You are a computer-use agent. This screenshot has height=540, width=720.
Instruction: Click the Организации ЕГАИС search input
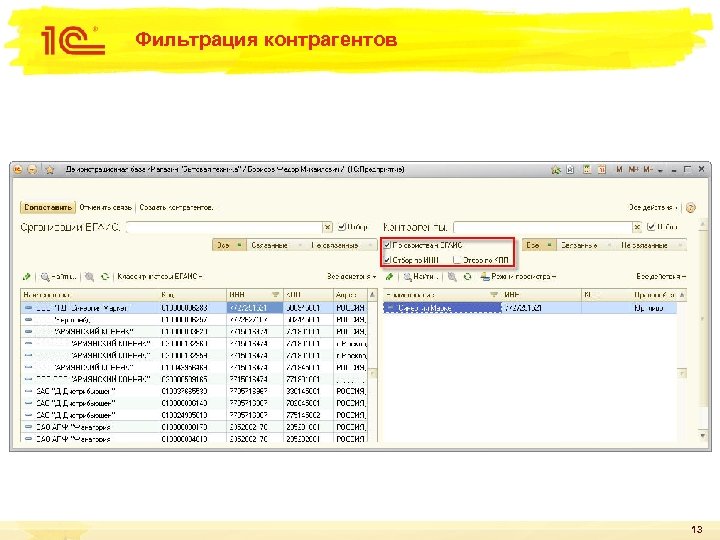tap(224, 227)
